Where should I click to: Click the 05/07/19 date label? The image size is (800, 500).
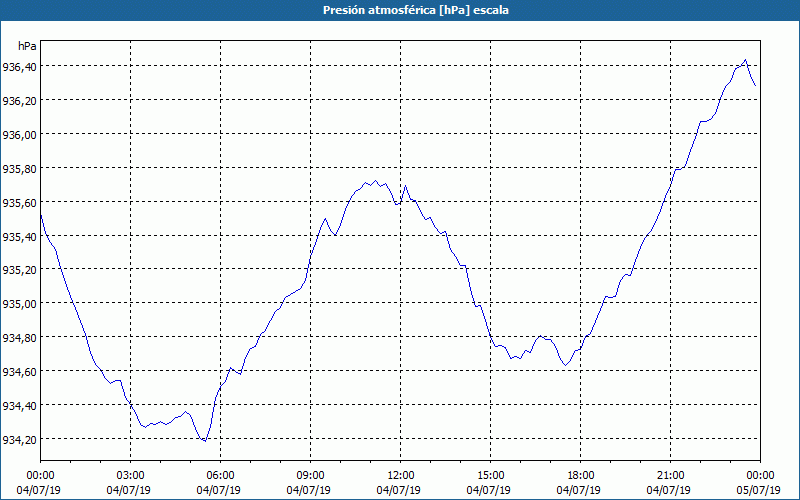pos(759,490)
